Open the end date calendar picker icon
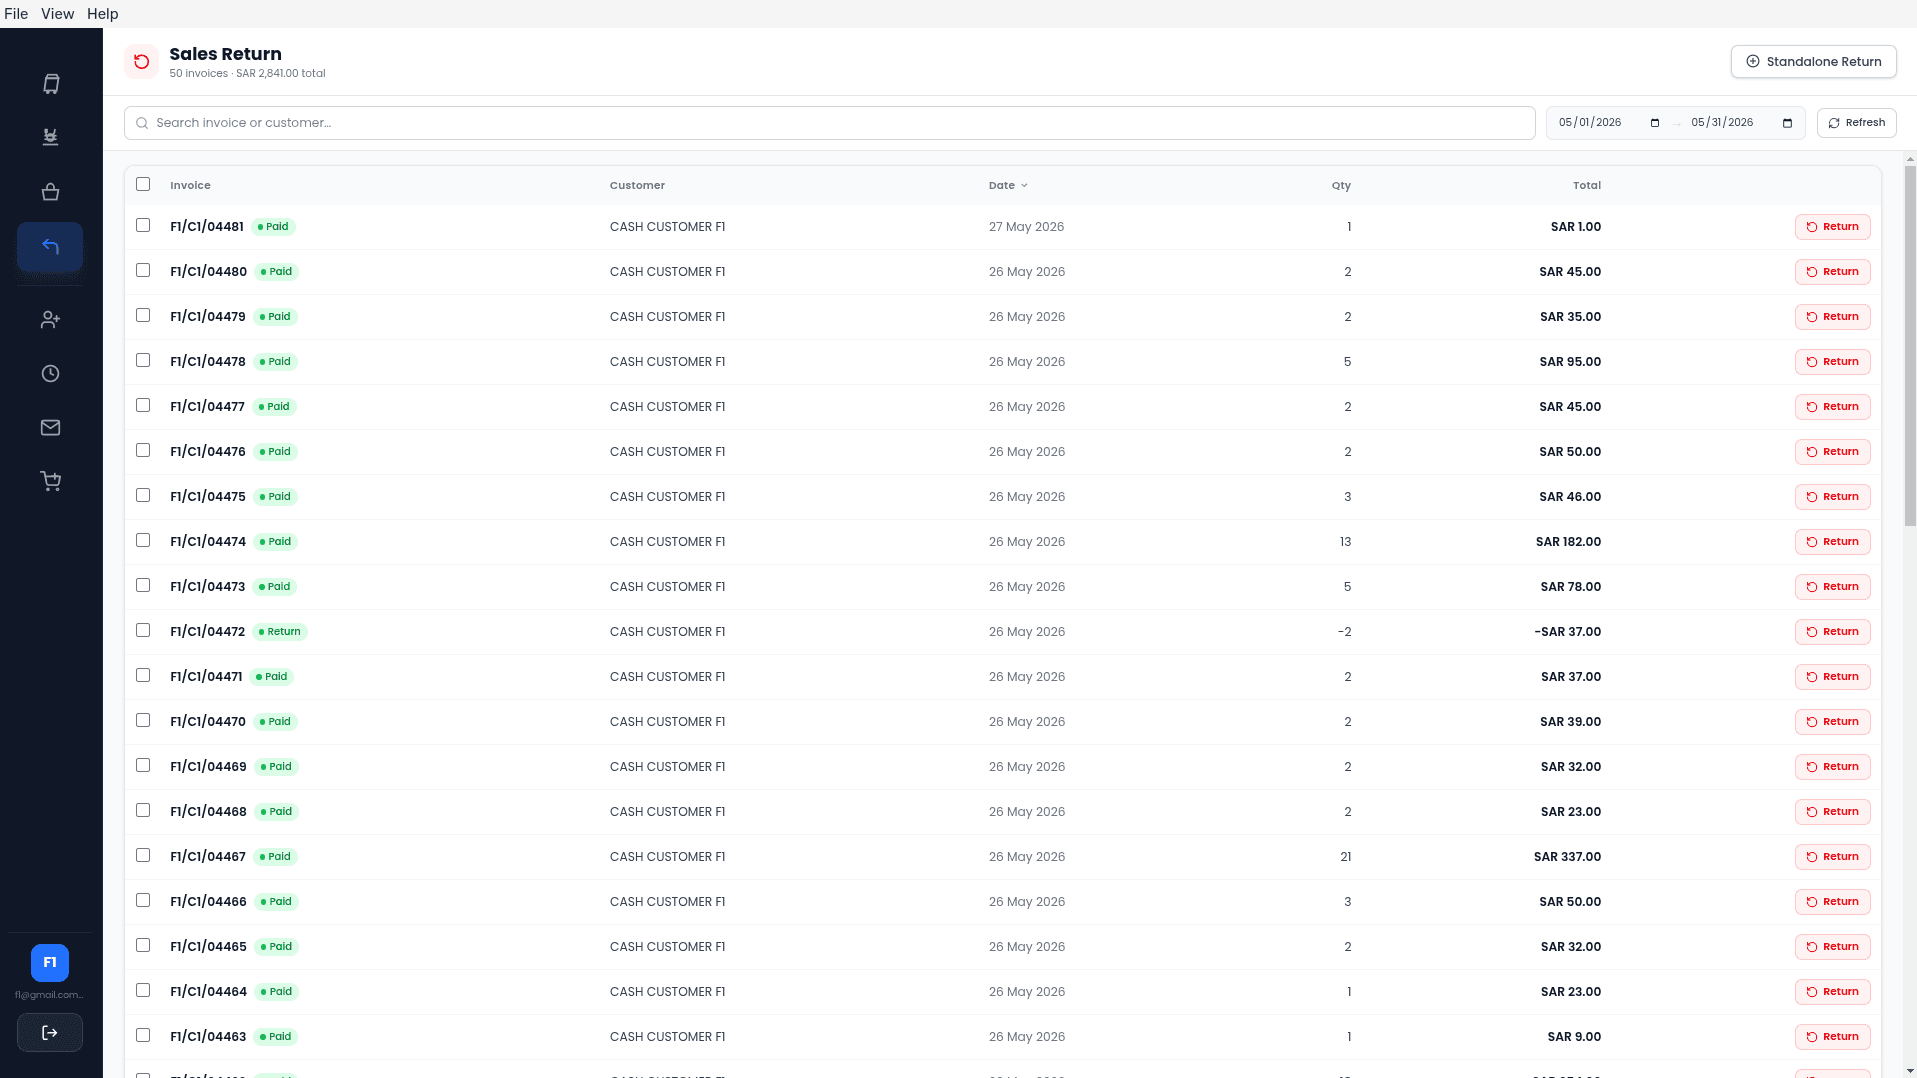Viewport: 1917px width, 1078px height. [1788, 123]
